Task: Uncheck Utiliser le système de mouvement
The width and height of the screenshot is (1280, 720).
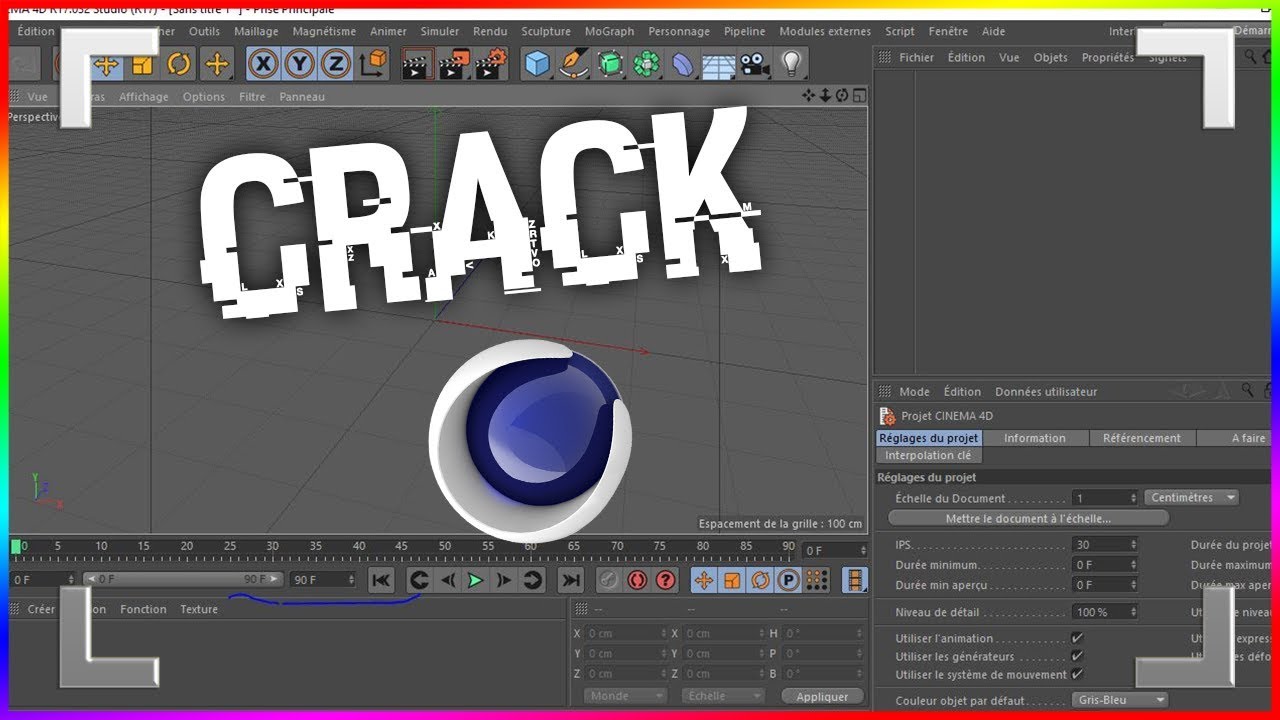Action: coord(1077,674)
